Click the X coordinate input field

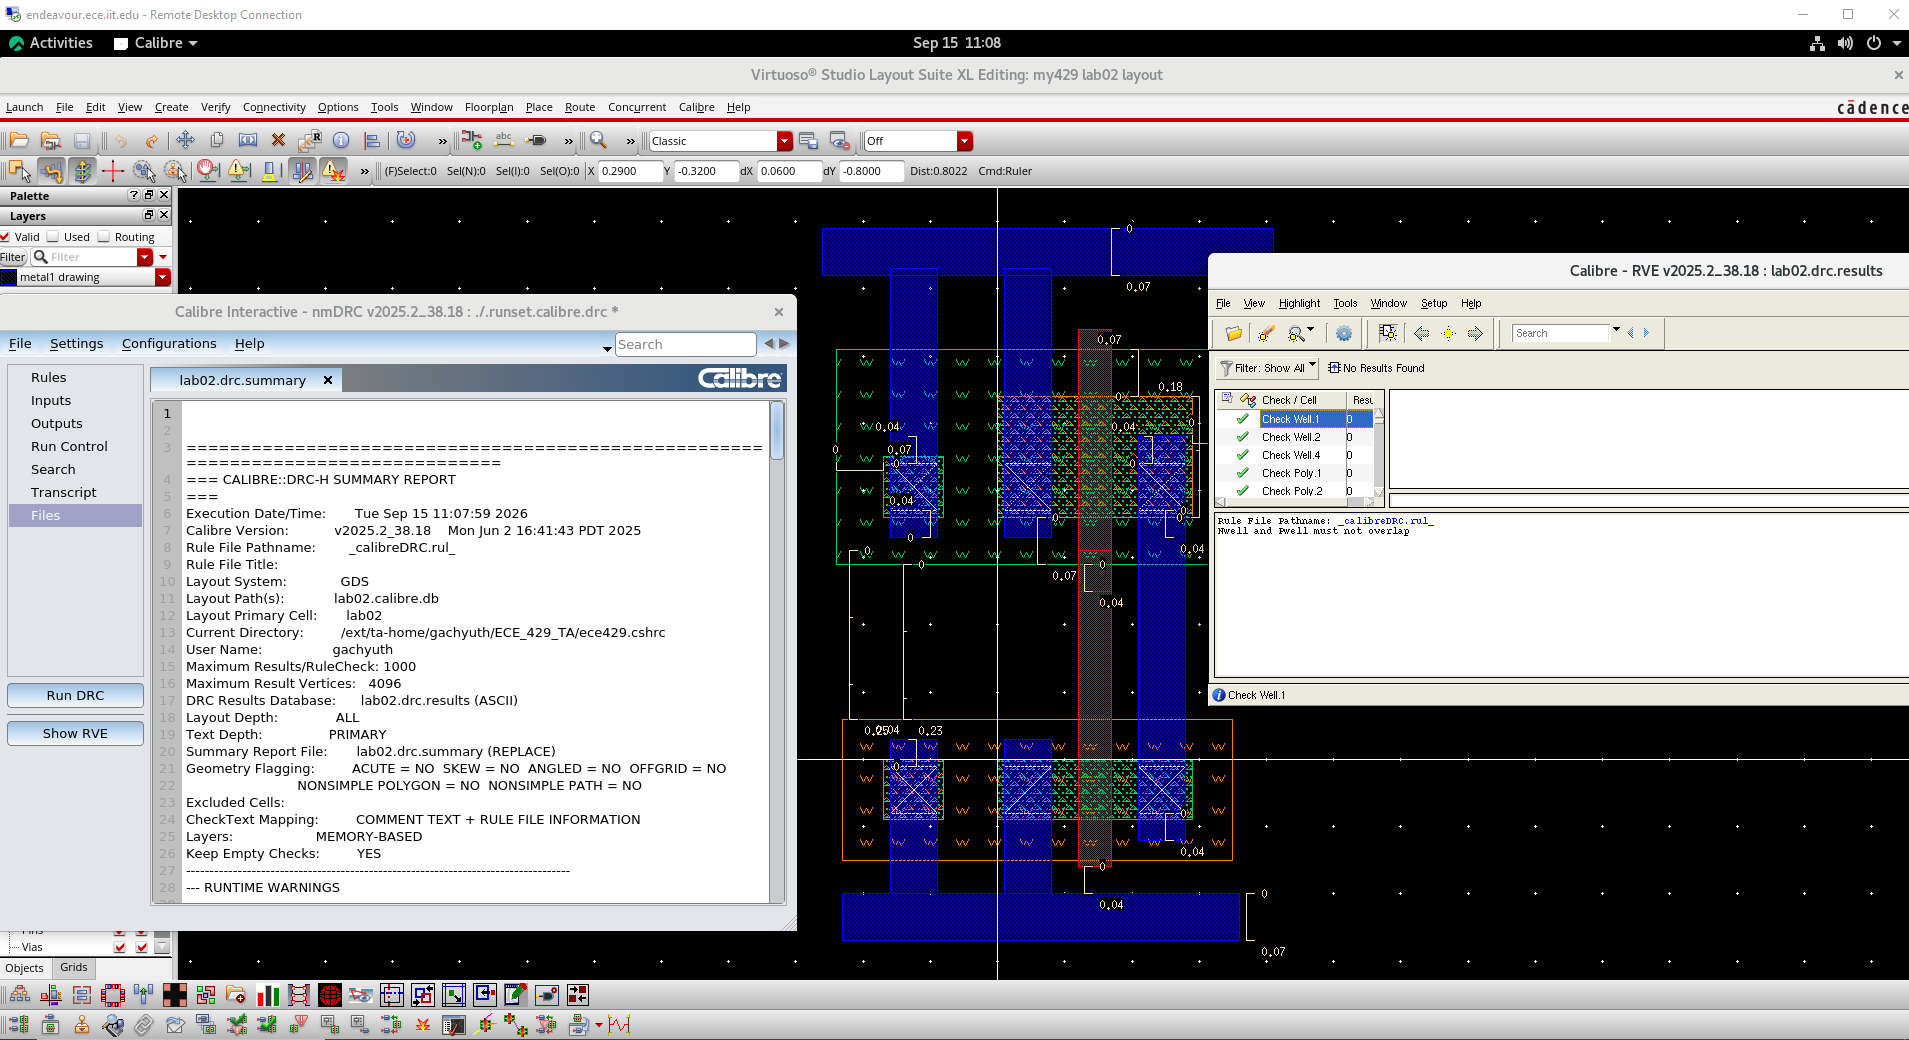630,171
